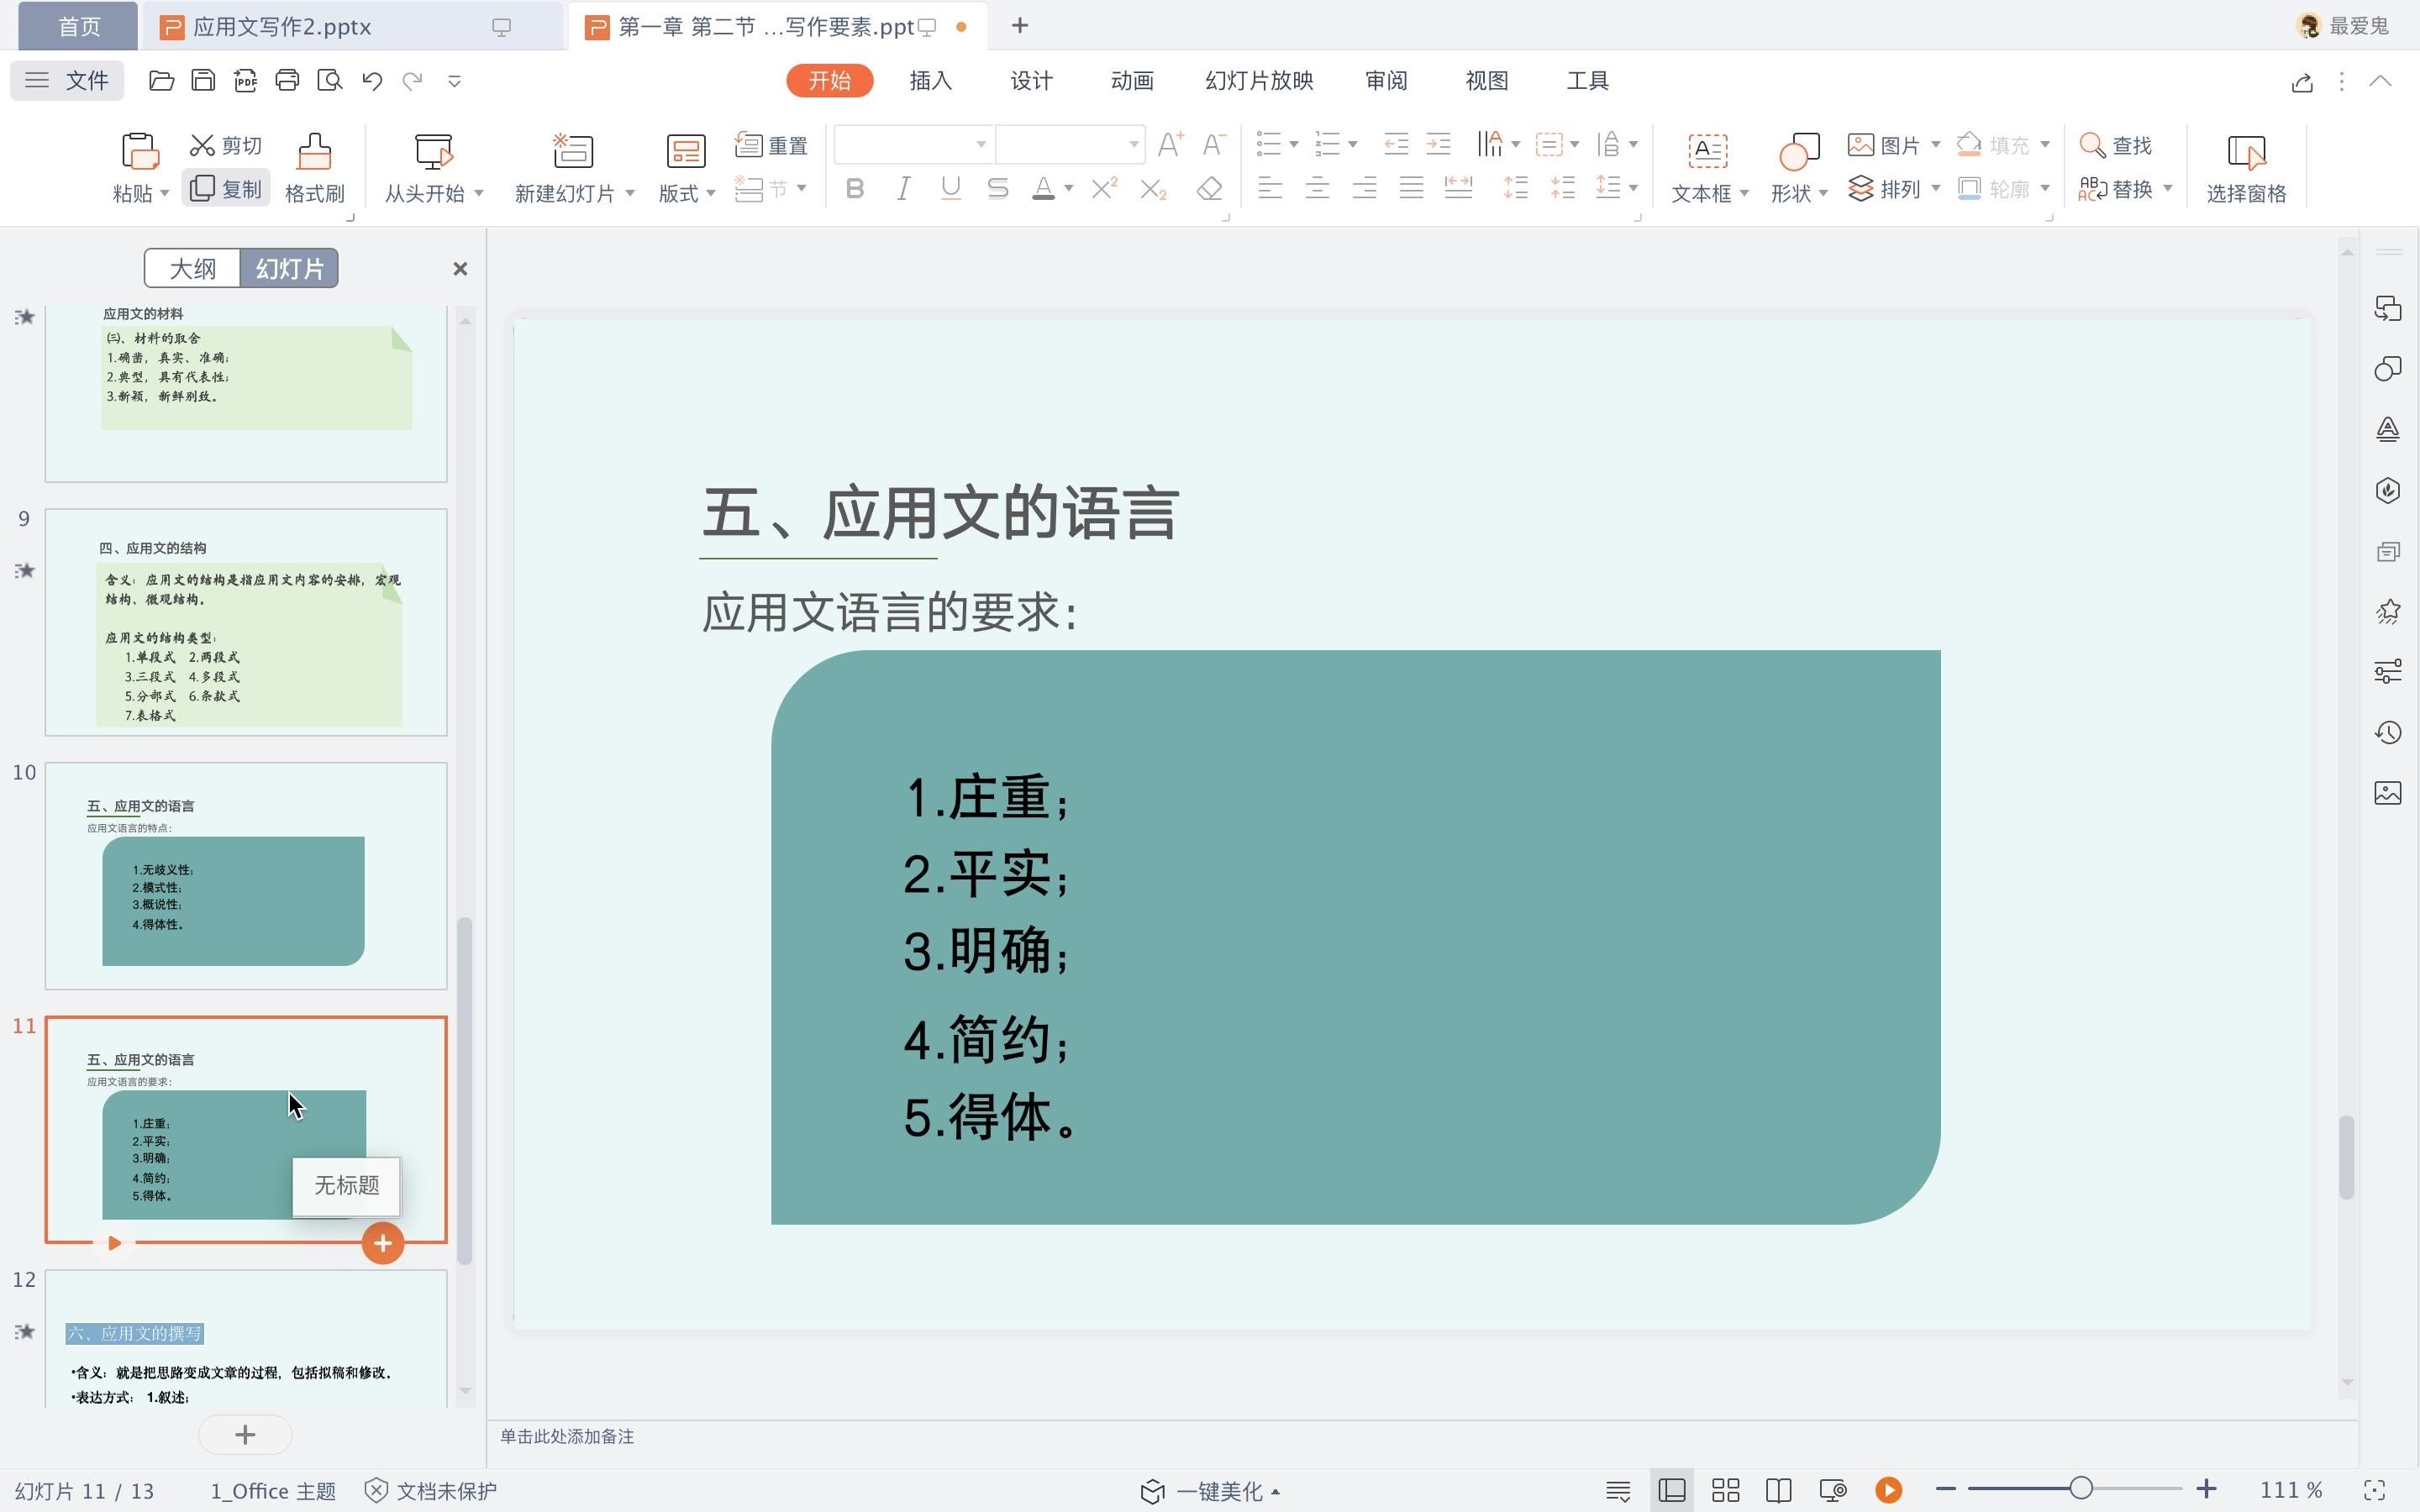This screenshot has height=1512, width=2420.
Task: Open the 插入 ribbon tab
Action: 930,81
